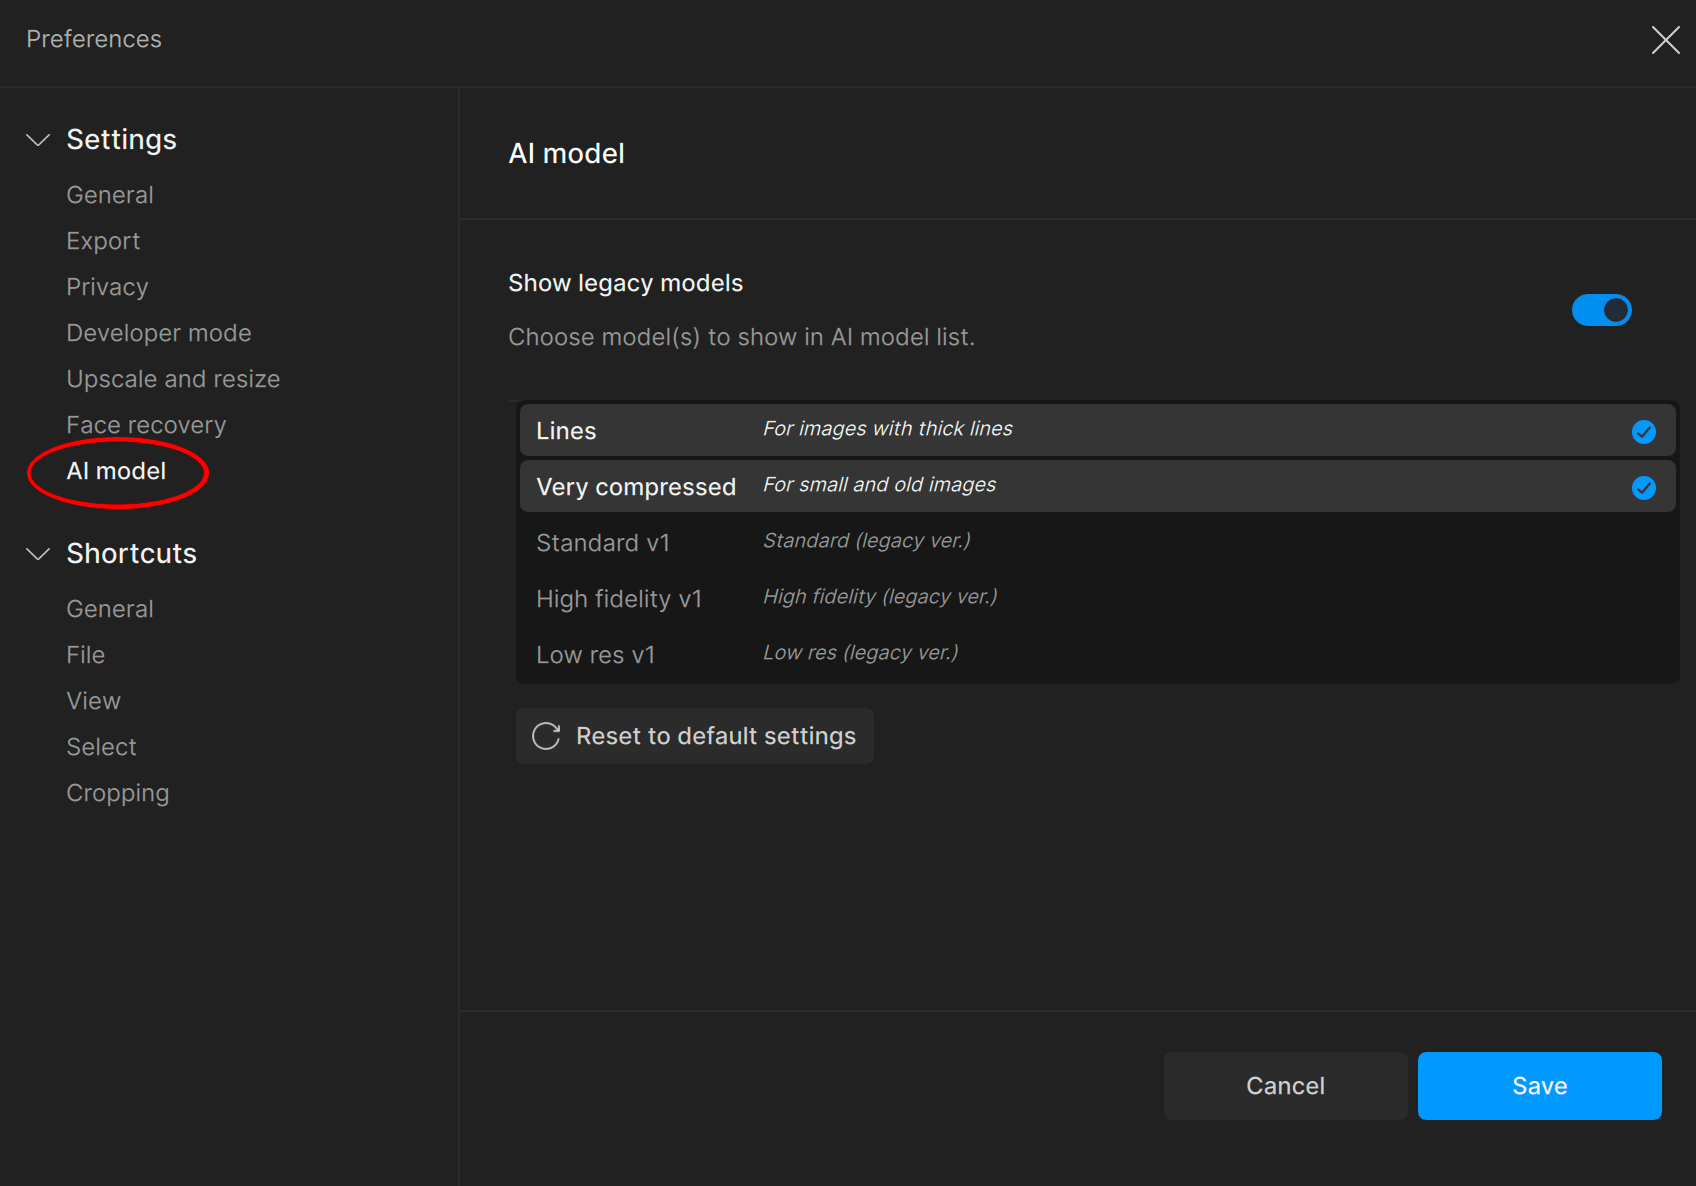This screenshot has width=1696, height=1186.
Task: Collapse the Shortcuts section chevron
Action: 38,554
